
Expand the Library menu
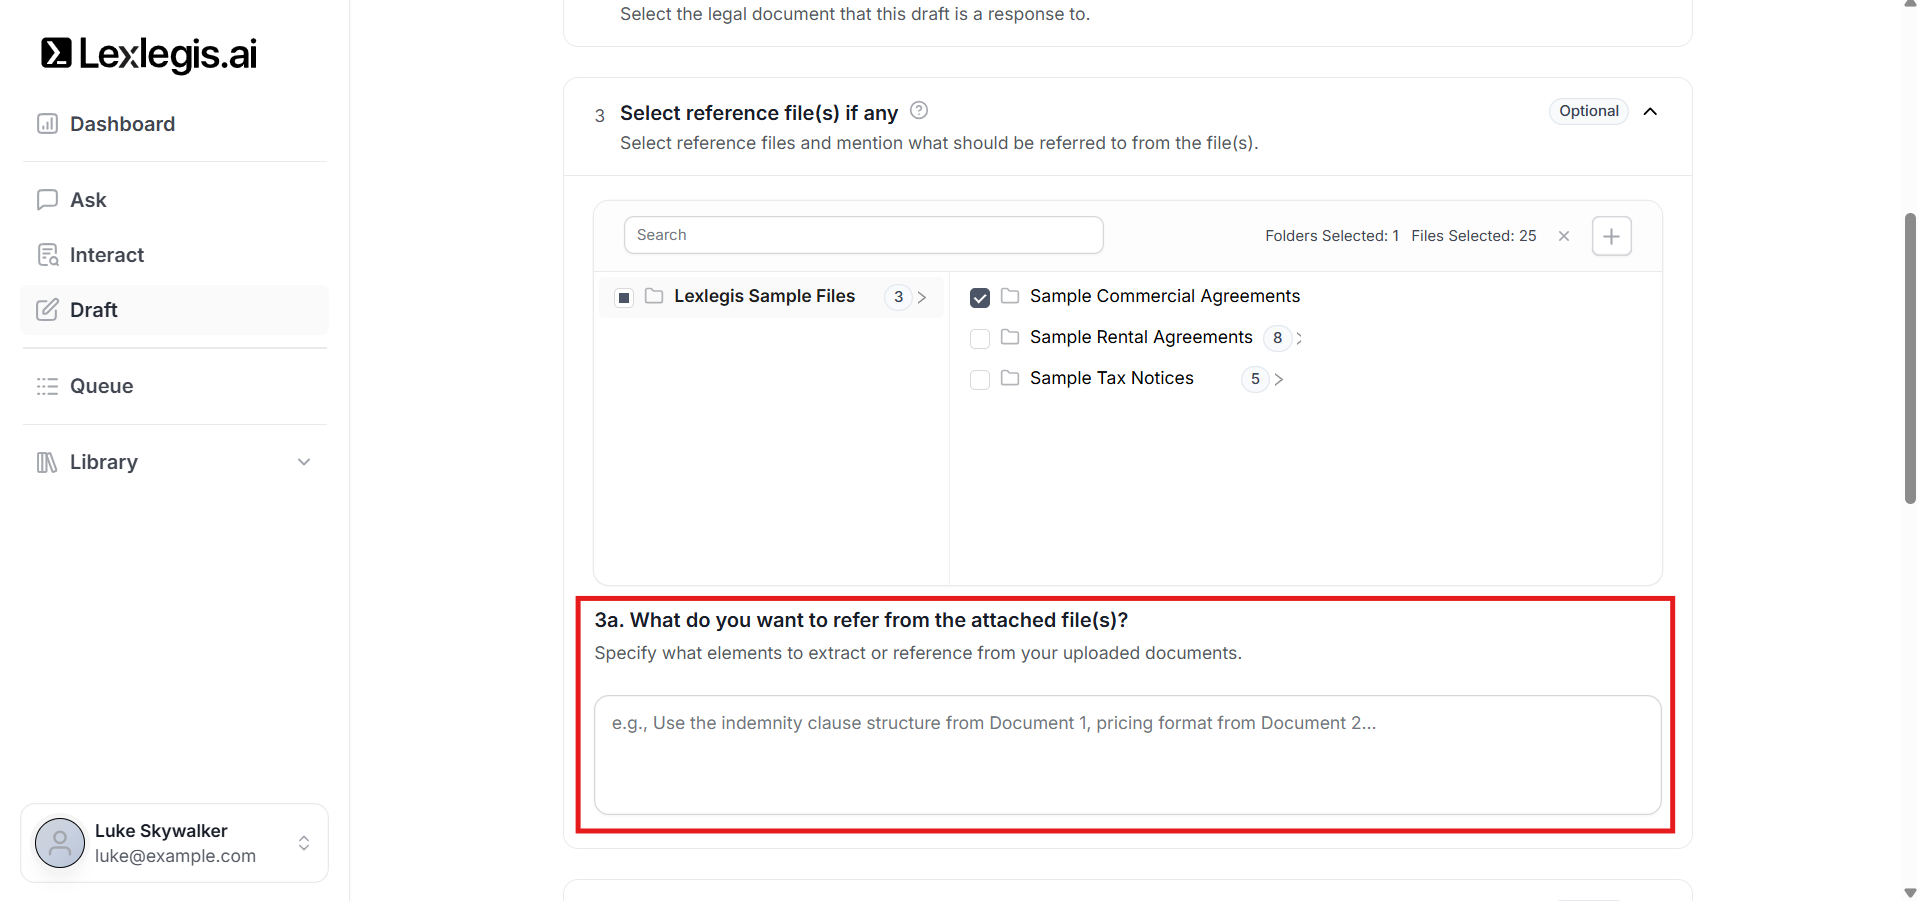(304, 462)
